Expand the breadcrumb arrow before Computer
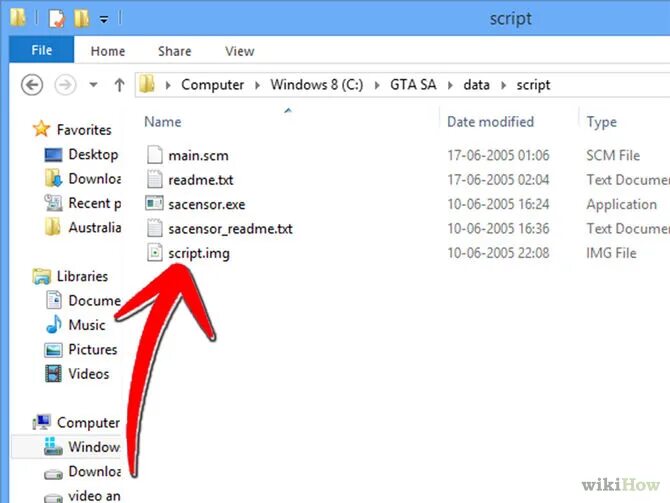The height and width of the screenshot is (503, 670). pos(168,85)
